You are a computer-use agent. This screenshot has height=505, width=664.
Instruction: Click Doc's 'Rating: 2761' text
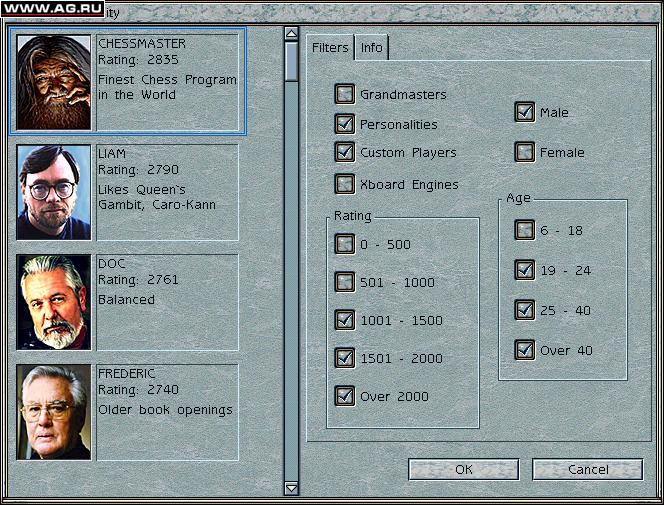[x=138, y=280]
